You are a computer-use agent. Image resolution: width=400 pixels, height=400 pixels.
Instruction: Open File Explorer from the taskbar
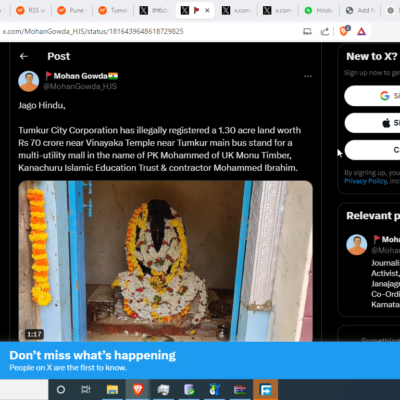[x=112, y=389]
